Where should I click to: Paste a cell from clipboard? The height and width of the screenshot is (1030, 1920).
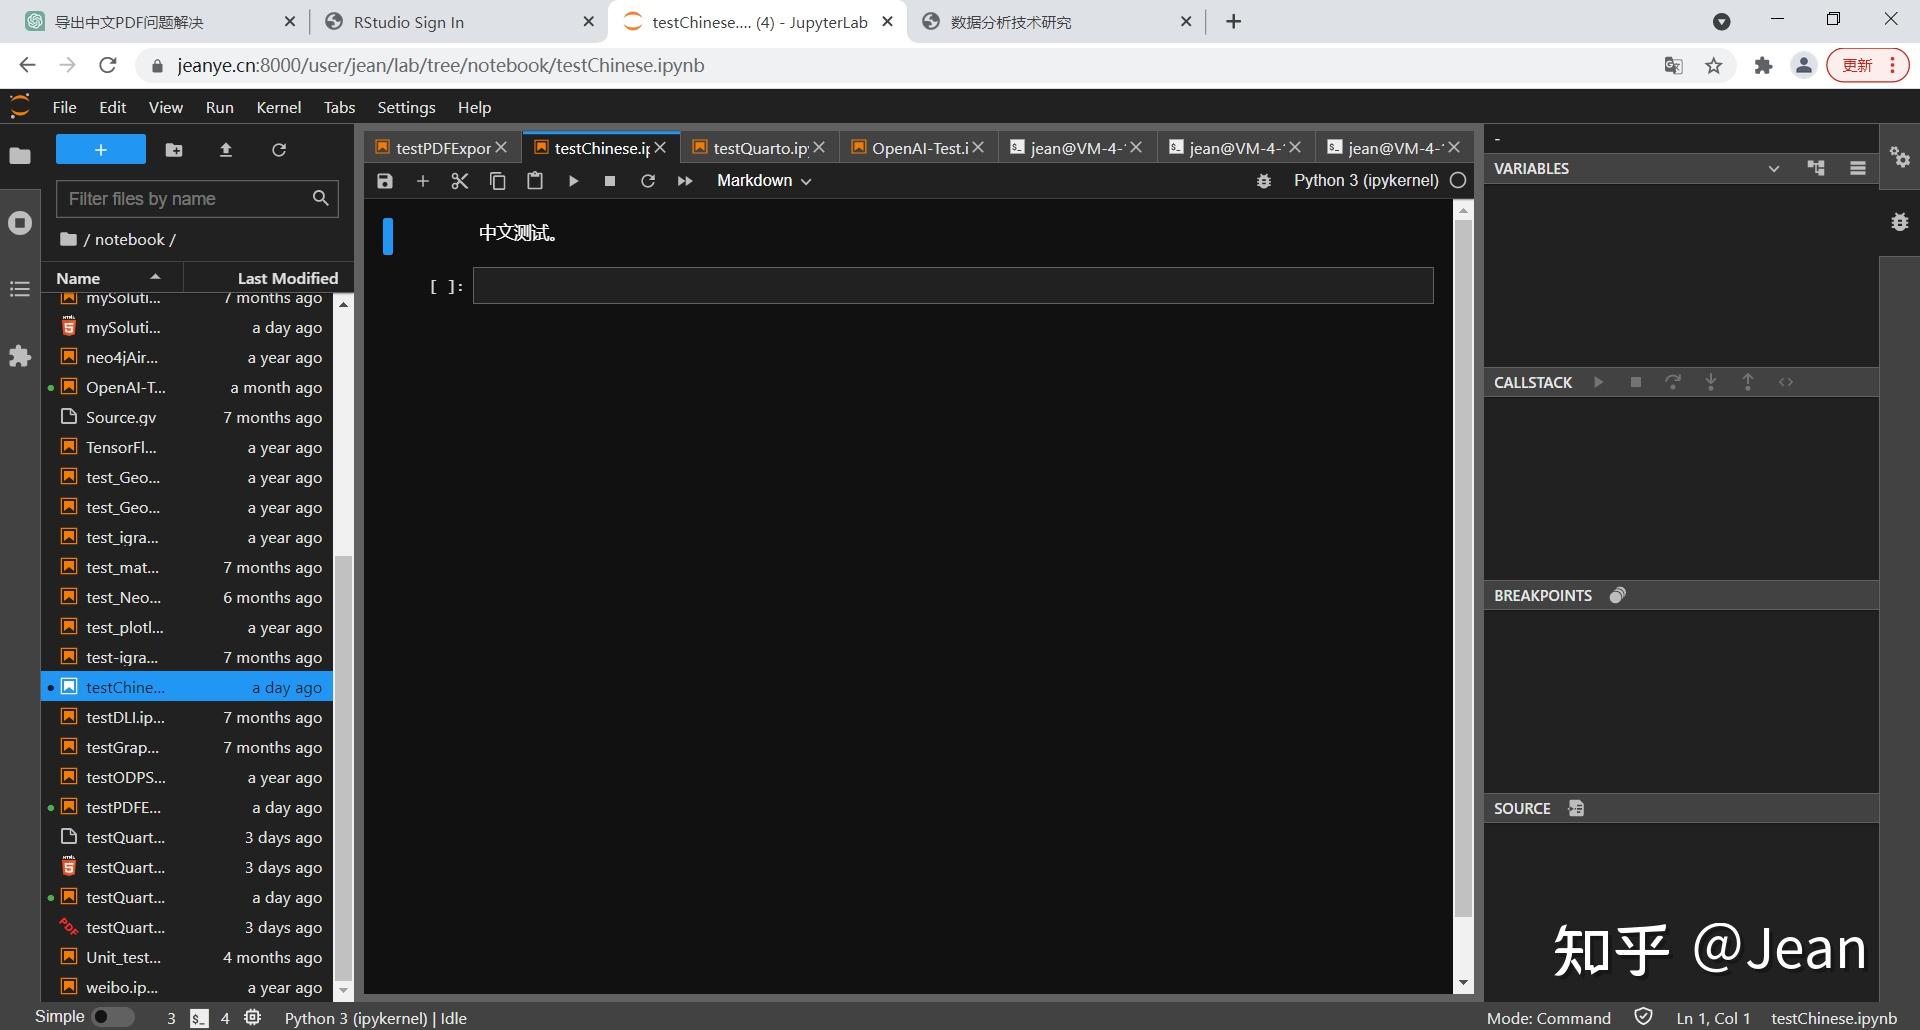point(535,181)
